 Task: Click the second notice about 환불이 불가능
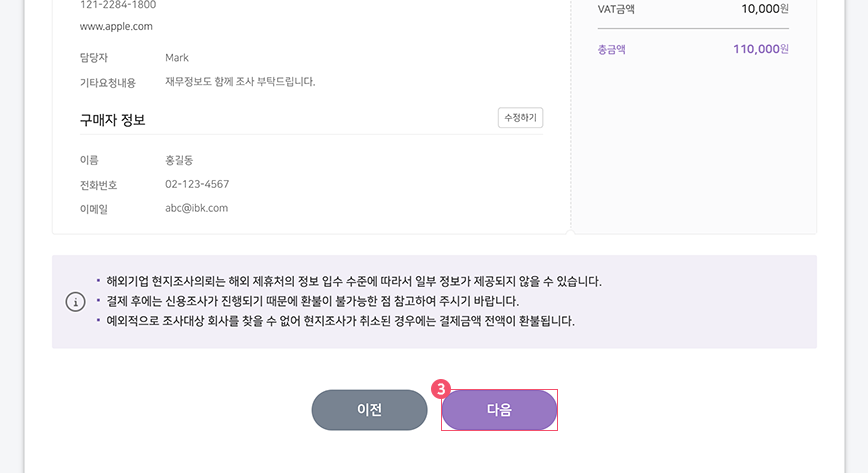[312, 301]
